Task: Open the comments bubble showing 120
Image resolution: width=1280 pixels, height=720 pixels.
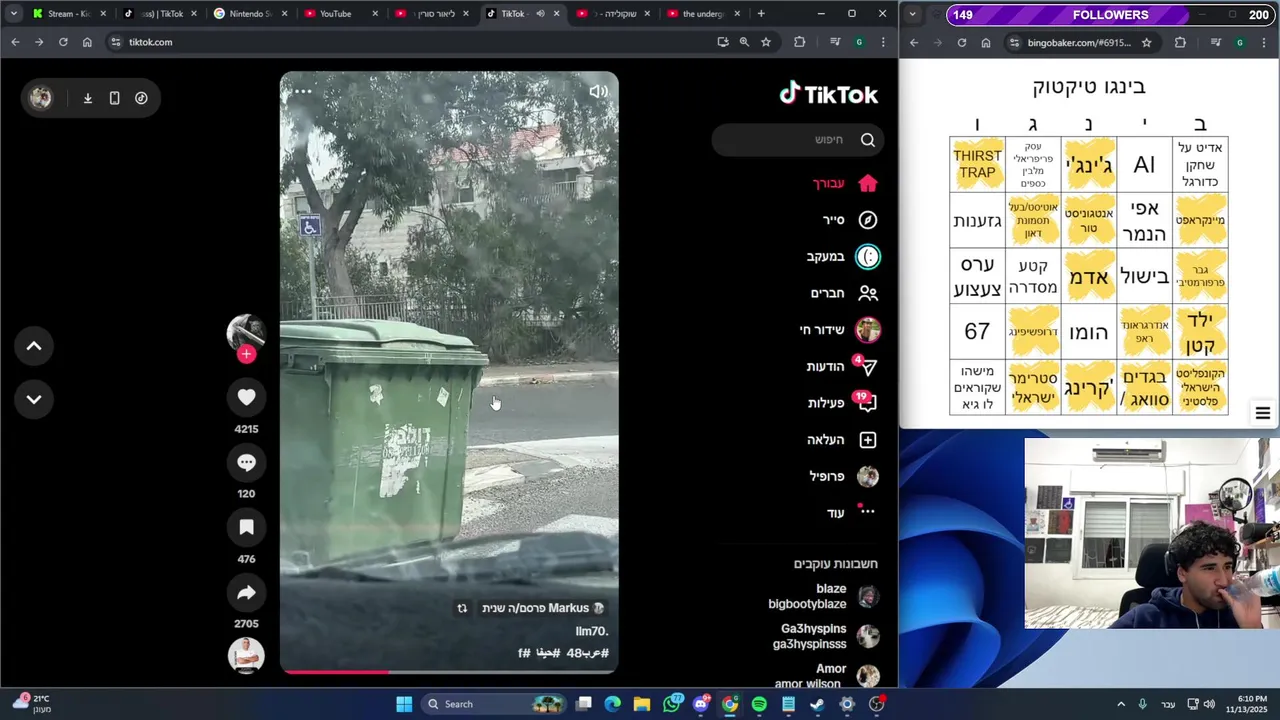Action: [x=246, y=463]
